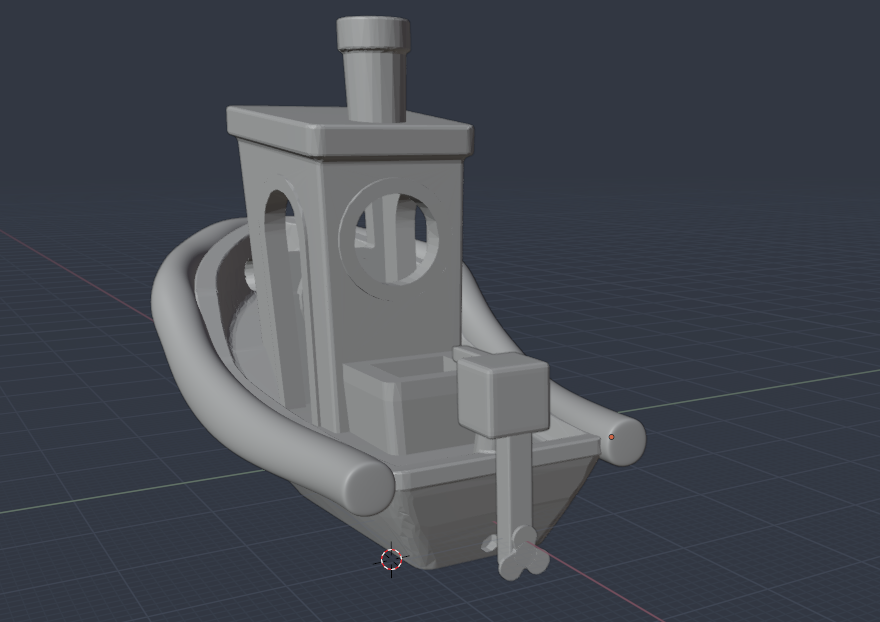The image size is (880, 622).
Task: Click the orange origin dot on tube end
Action: (612, 437)
